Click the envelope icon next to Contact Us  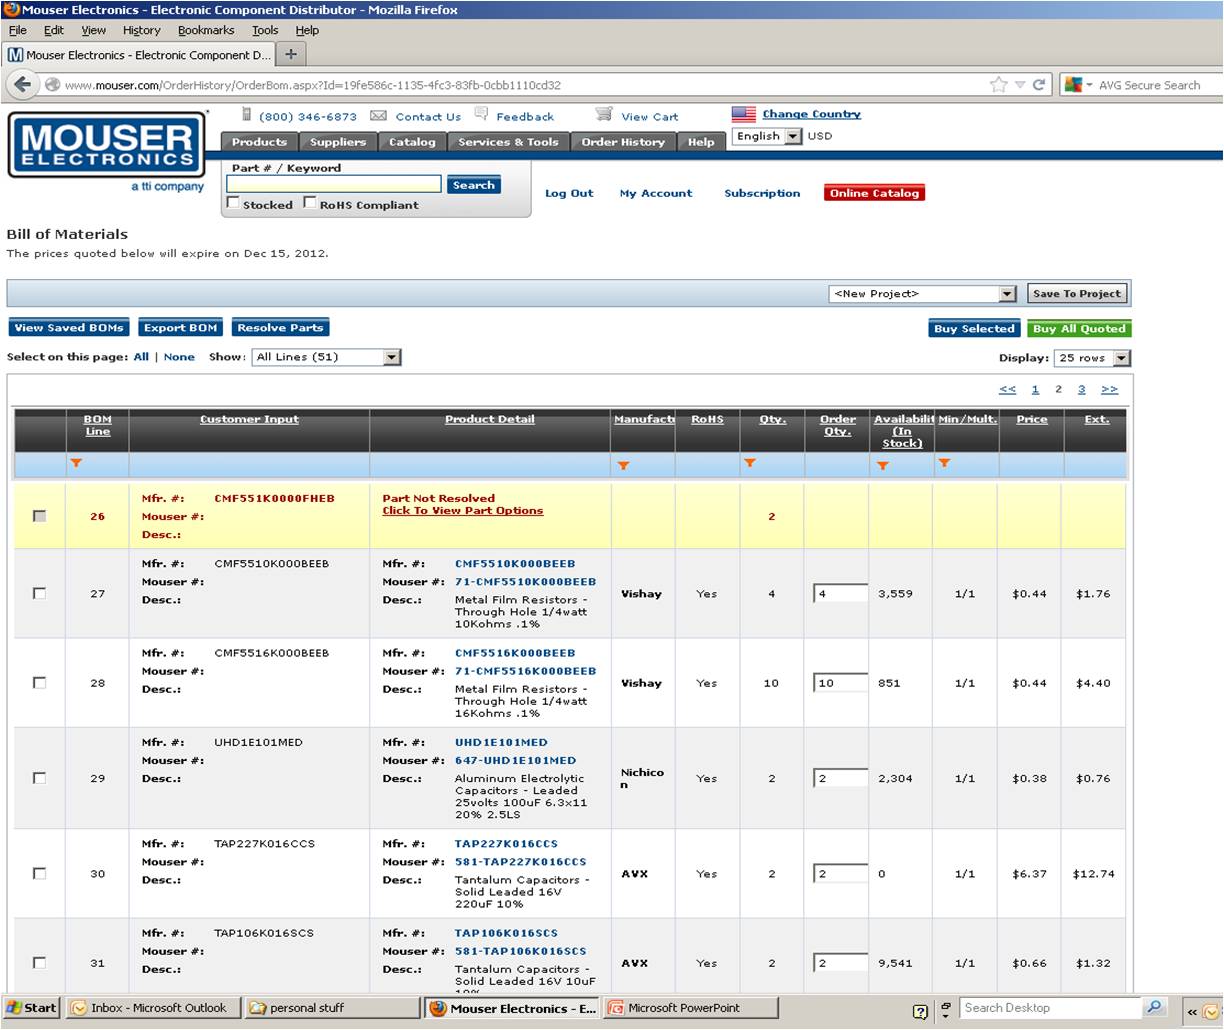tap(378, 116)
